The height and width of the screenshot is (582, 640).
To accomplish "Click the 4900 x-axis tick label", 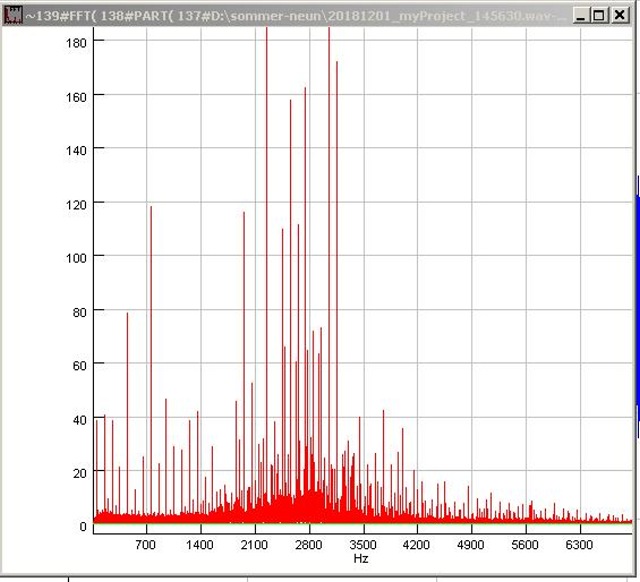I will click(x=470, y=545).
